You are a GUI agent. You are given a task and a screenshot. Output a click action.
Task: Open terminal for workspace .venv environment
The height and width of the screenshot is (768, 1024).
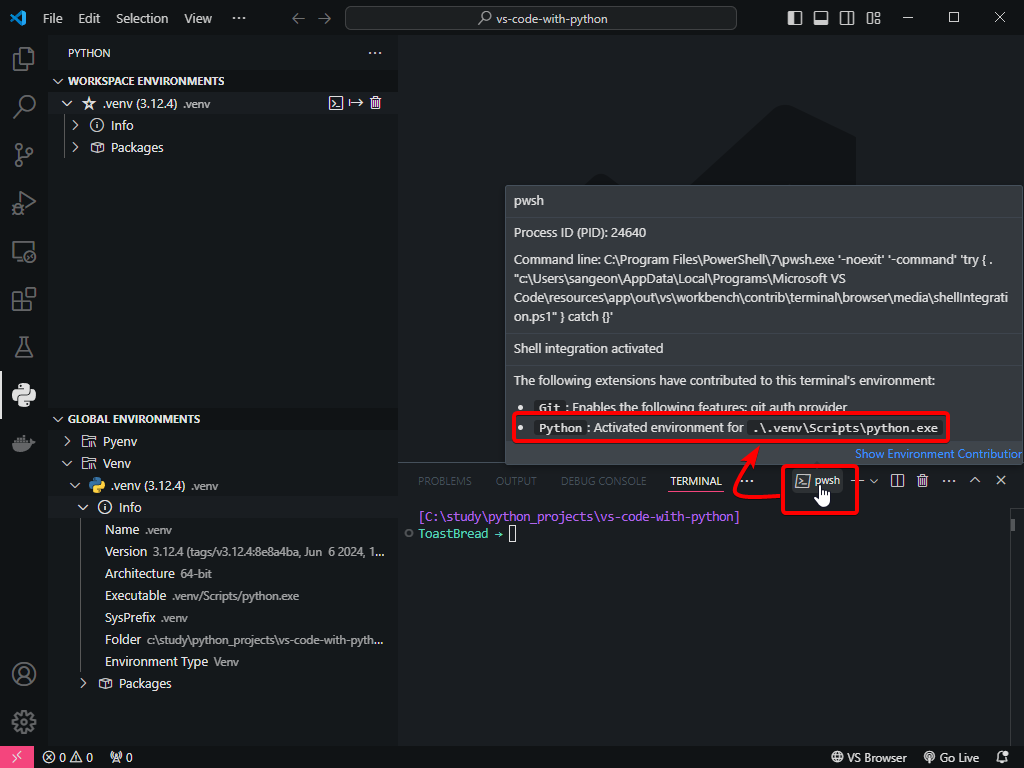336,103
